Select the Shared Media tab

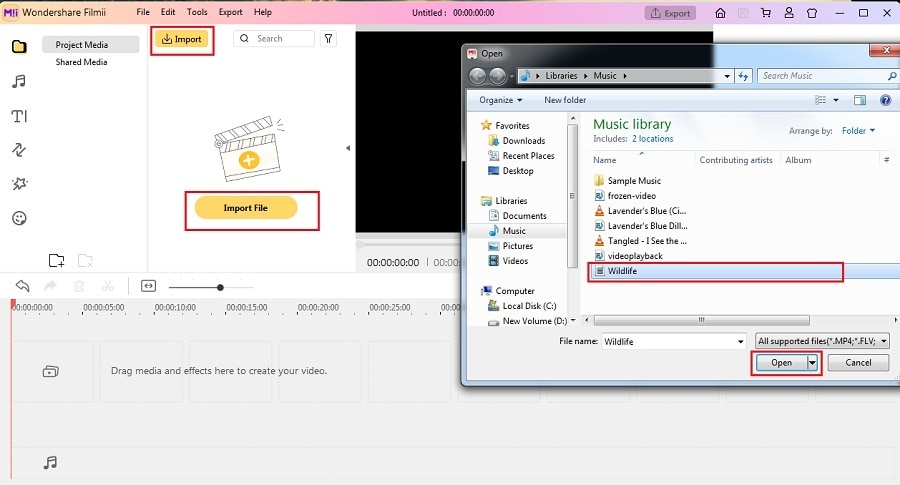pos(81,61)
